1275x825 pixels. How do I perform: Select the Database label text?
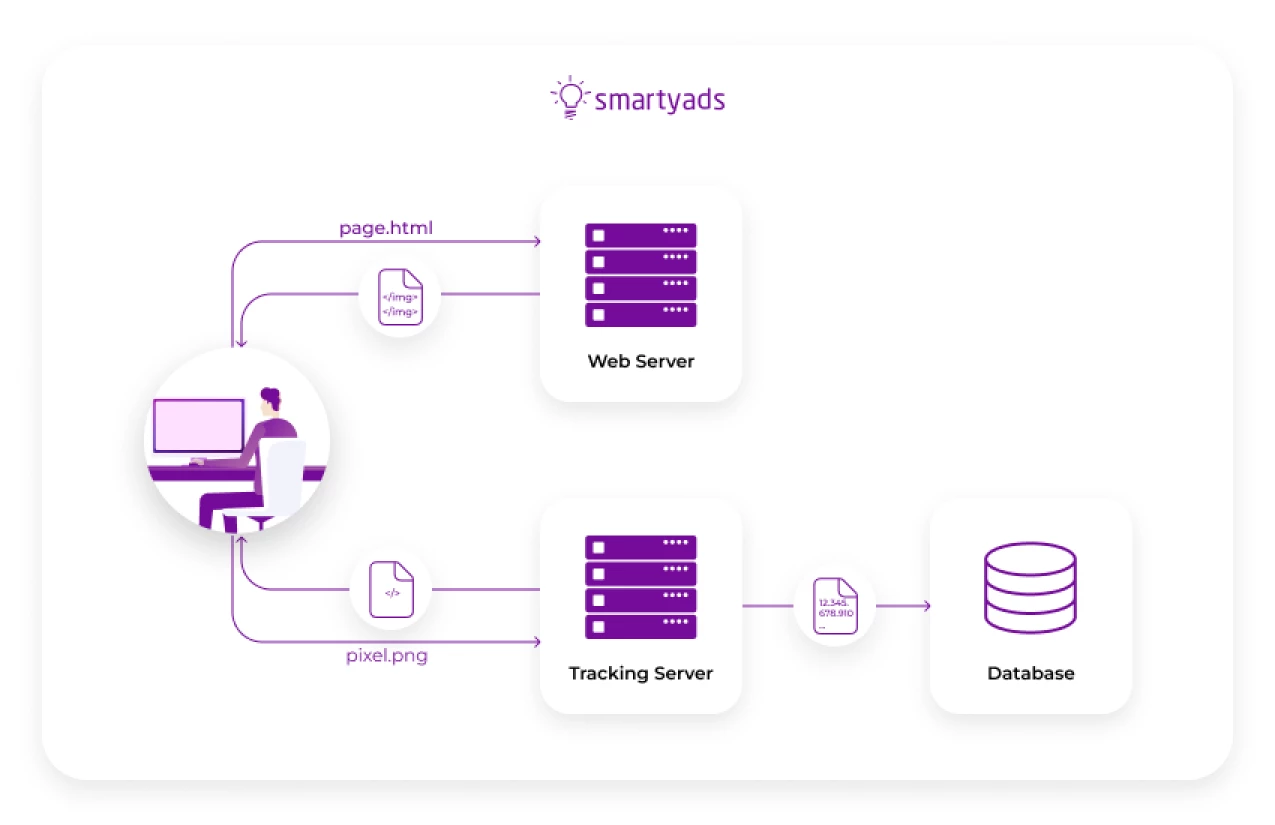(1030, 673)
